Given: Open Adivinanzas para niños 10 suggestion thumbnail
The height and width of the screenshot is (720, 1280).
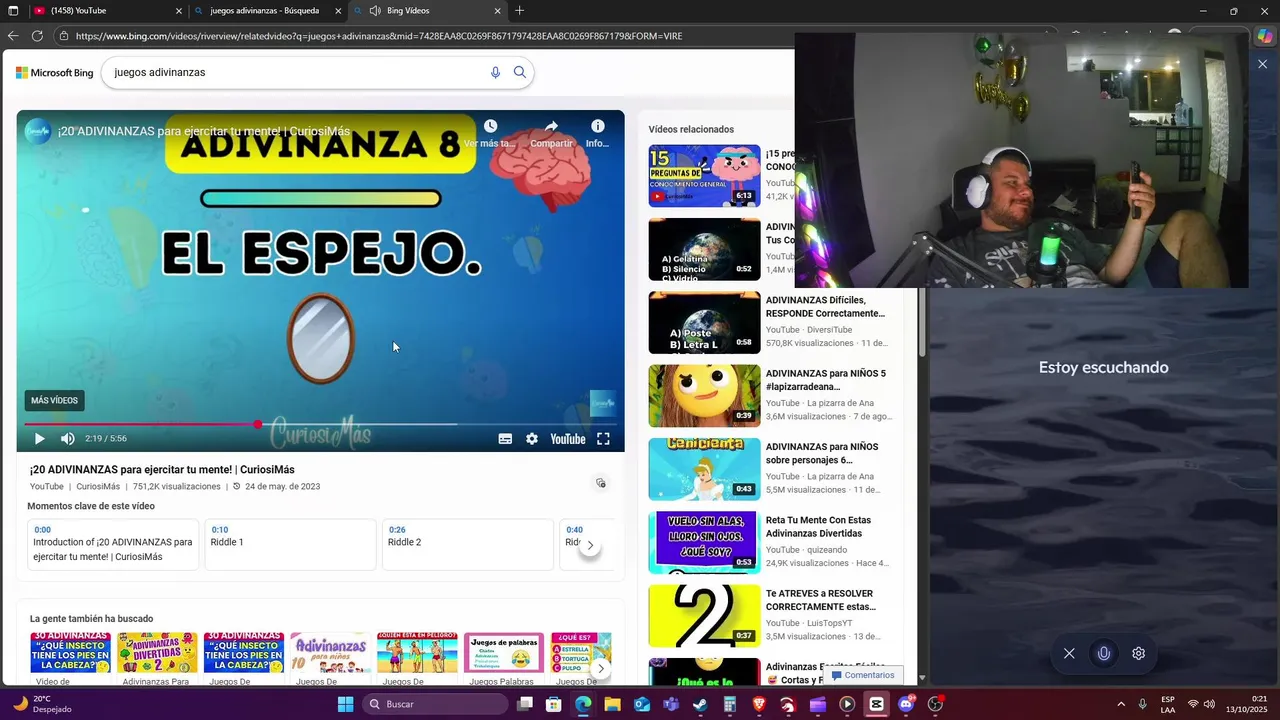Looking at the screenshot, I should [x=330, y=652].
